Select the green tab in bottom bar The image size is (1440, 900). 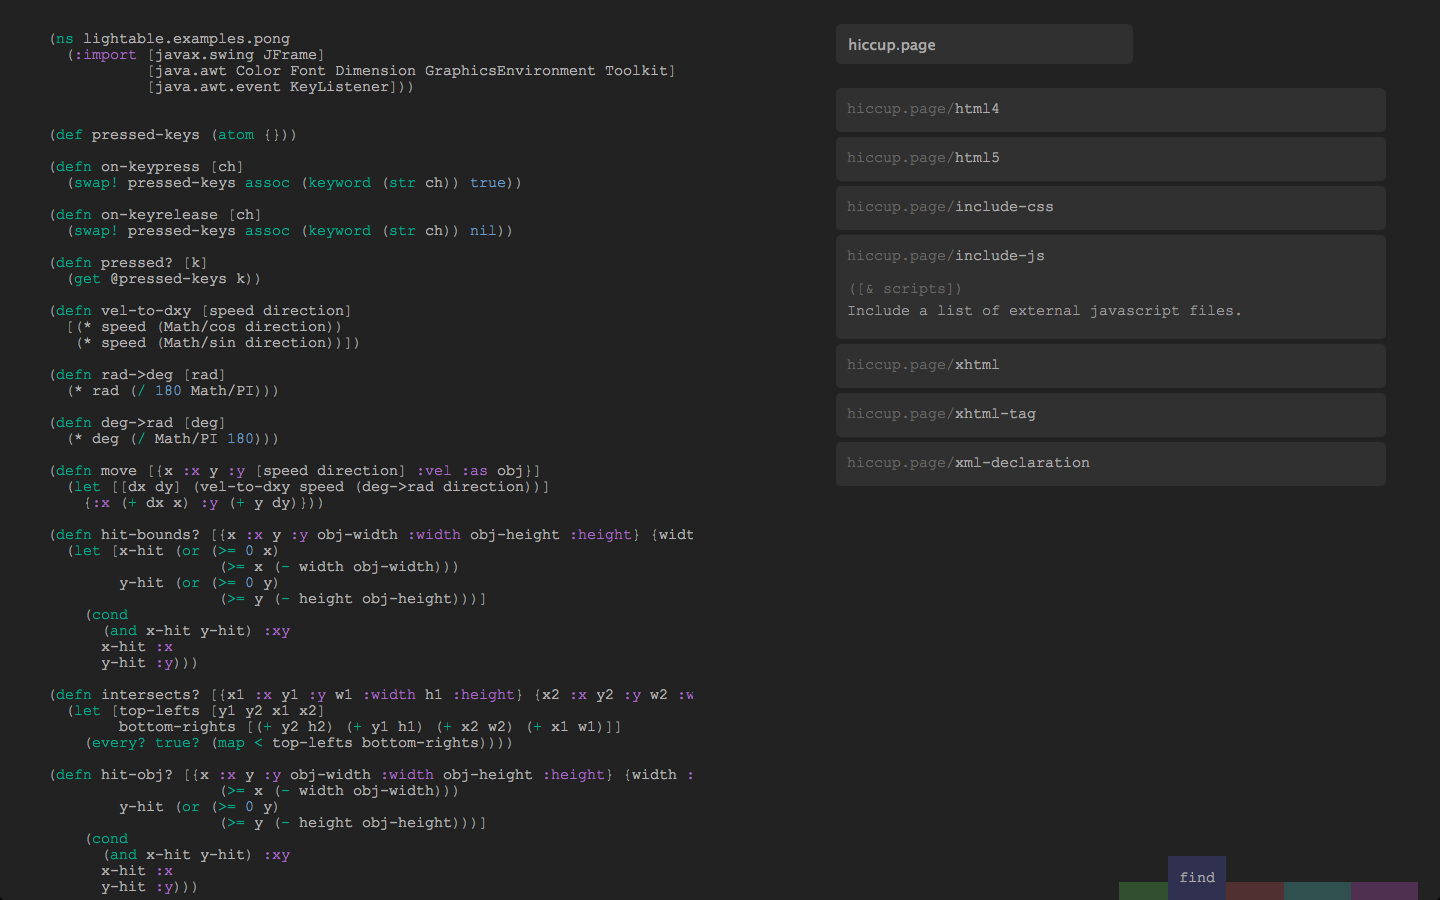1143,891
